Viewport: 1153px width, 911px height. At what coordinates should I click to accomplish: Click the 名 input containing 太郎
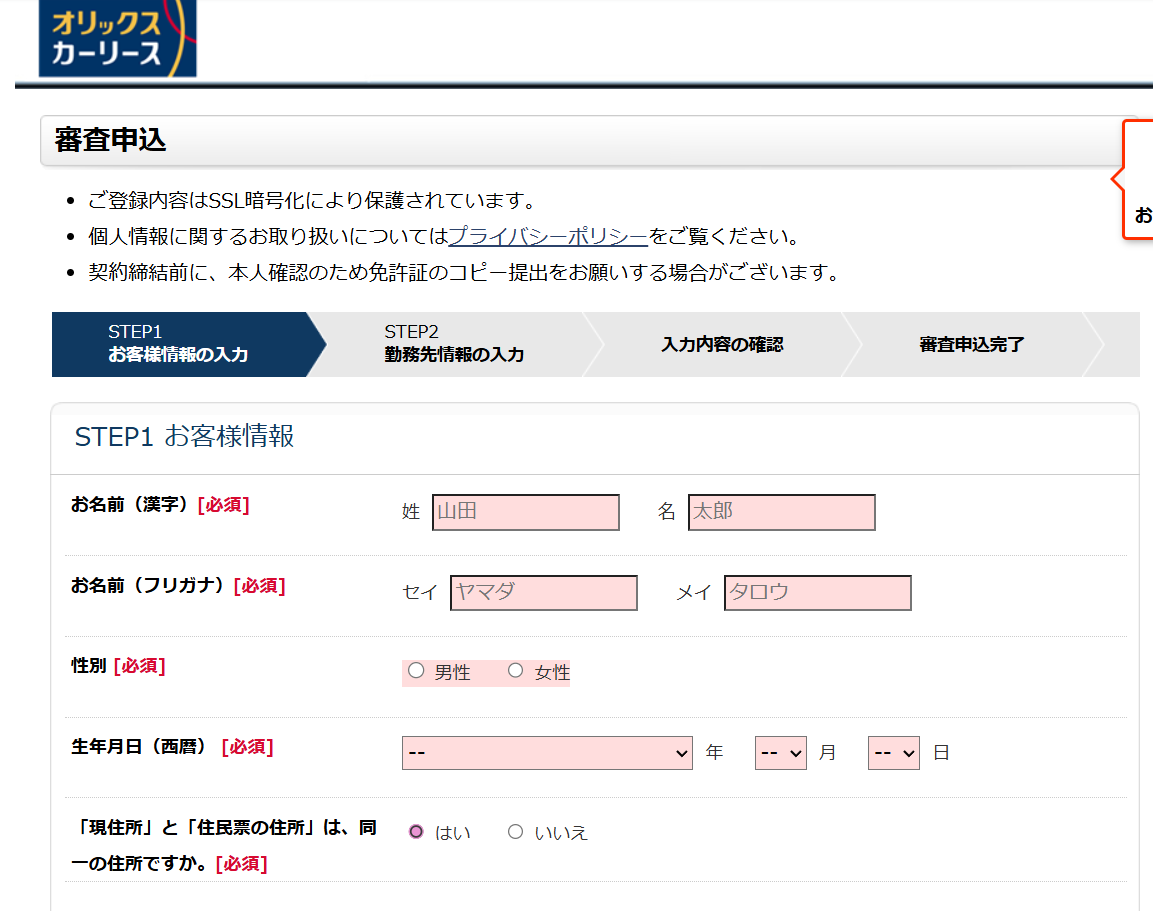pos(781,512)
